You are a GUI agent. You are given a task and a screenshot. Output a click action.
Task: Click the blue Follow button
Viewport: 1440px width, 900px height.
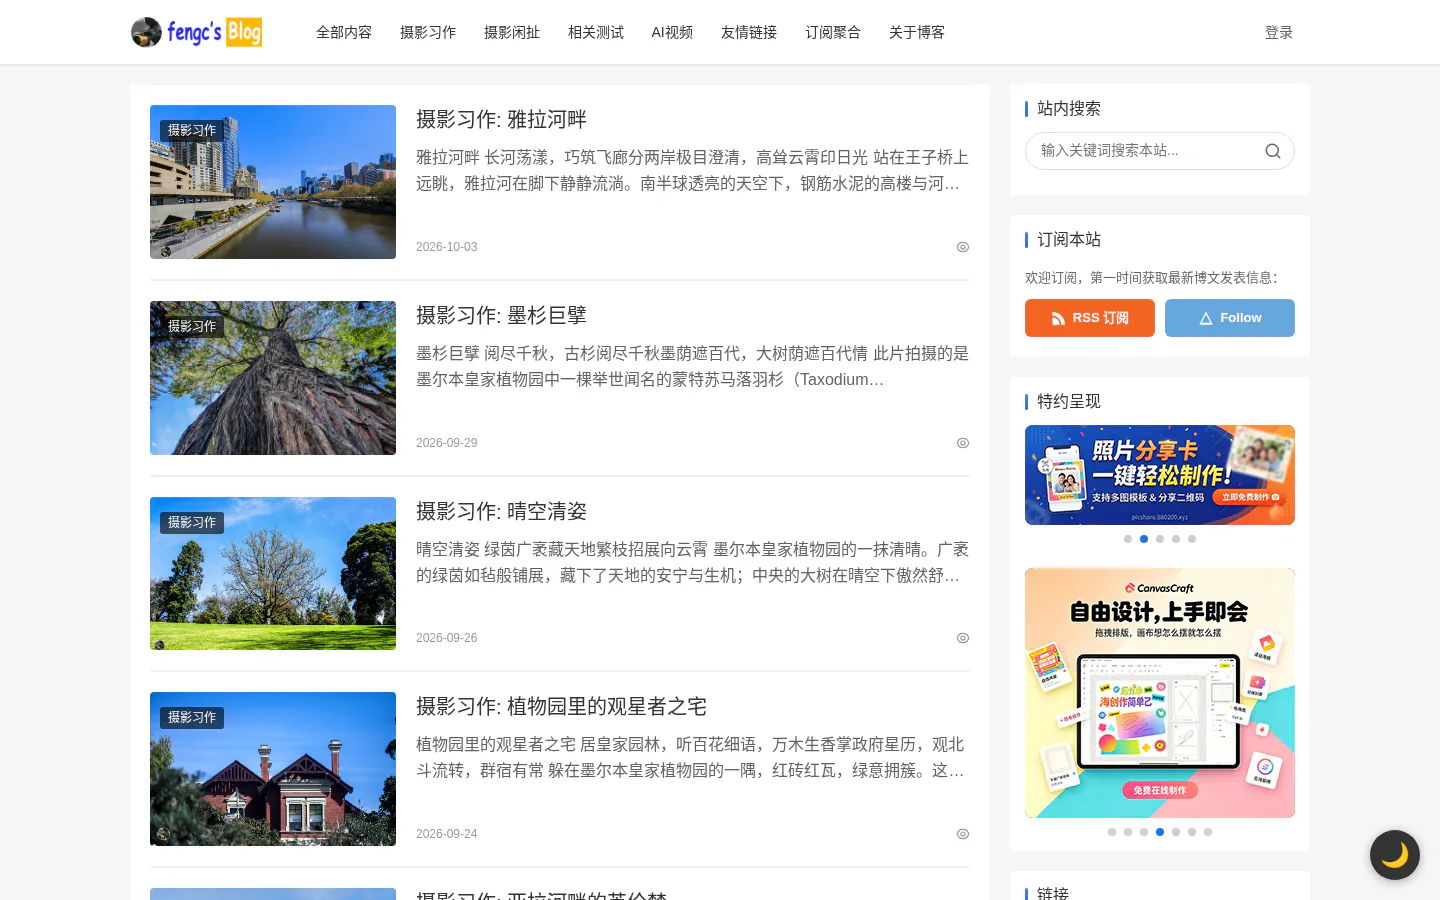coord(1230,318)
